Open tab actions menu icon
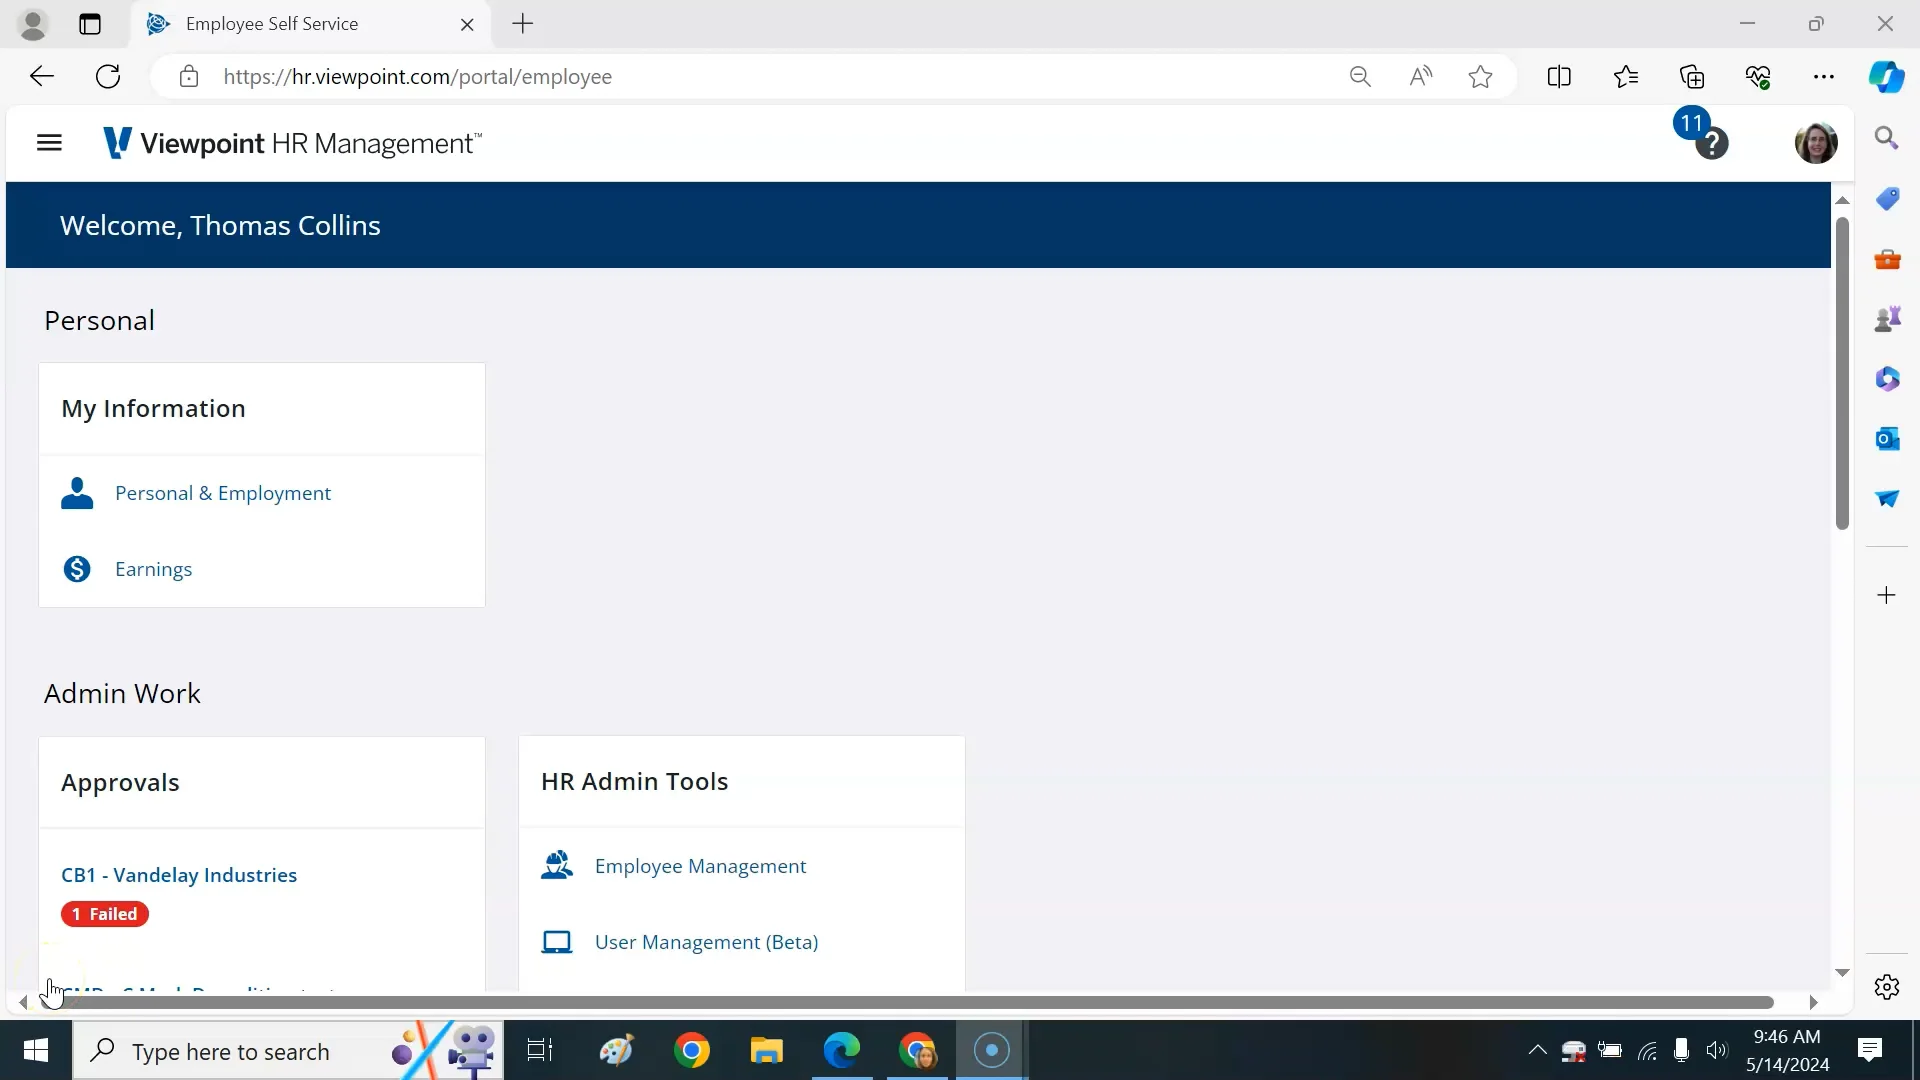The image size is (1920, 1080). 90,24
